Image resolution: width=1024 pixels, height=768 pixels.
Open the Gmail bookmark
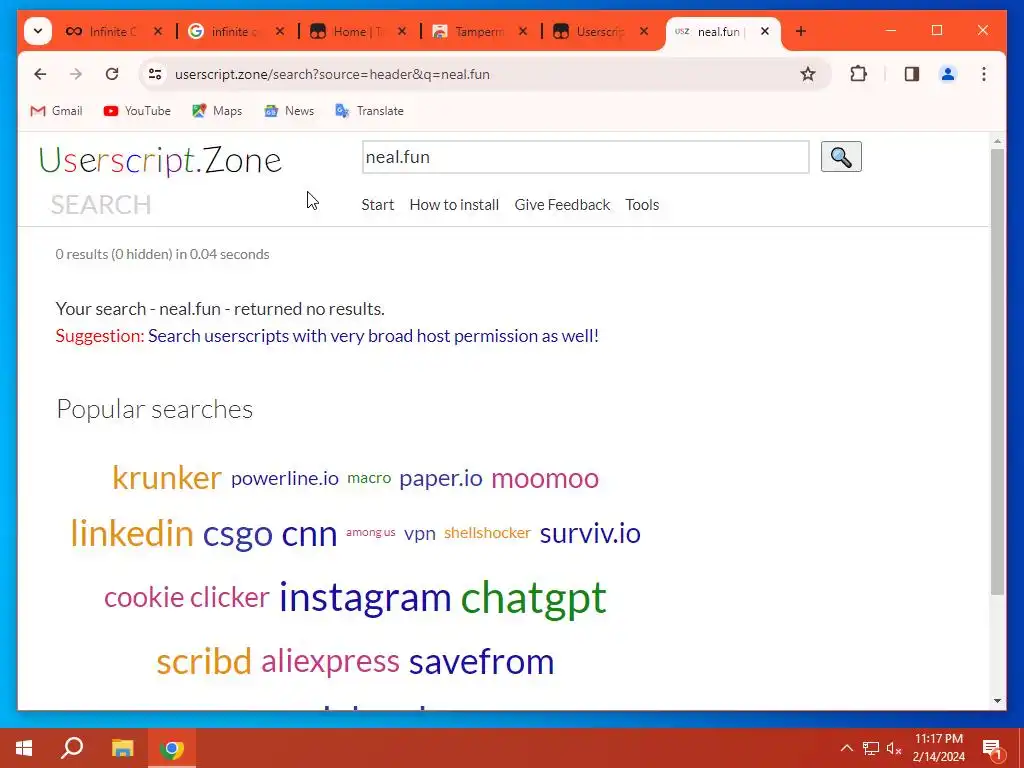tap(57, 110)
